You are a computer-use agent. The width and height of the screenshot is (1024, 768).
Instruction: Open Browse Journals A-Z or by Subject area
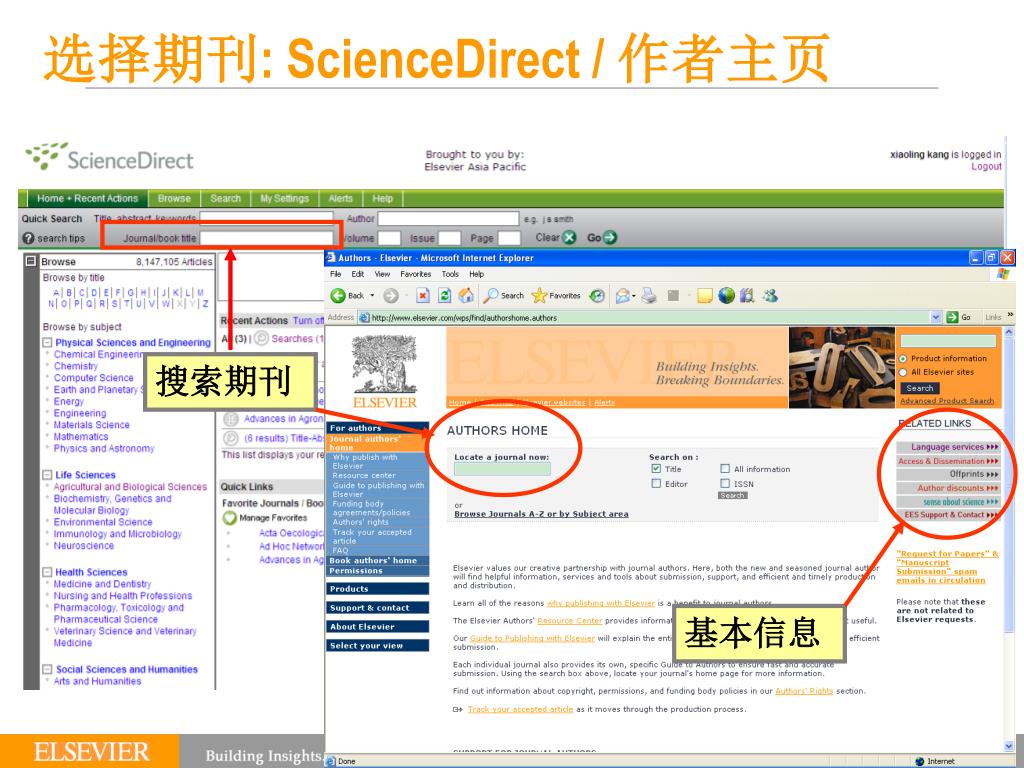[x=541, y=514]
